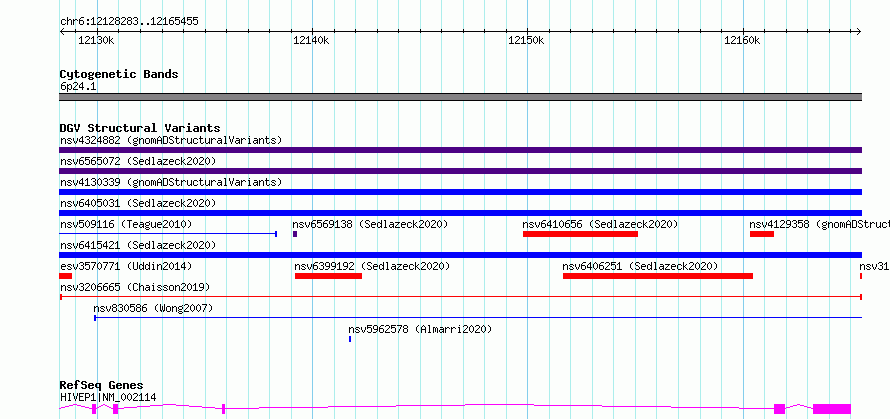Select the HIVEP1 exon block near 12161k
This screenshot has height=419, width=890.
779,409
